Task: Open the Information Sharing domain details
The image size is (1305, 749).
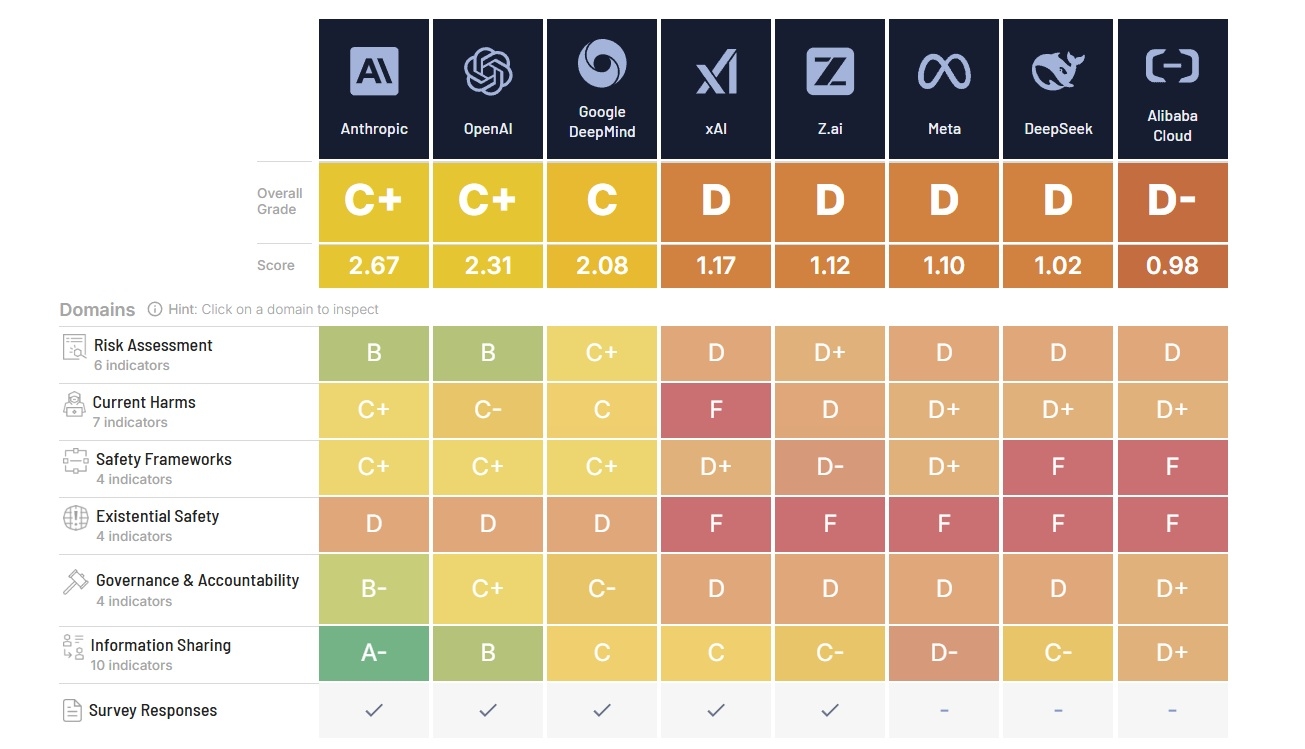Action: (x=160, y=654)
